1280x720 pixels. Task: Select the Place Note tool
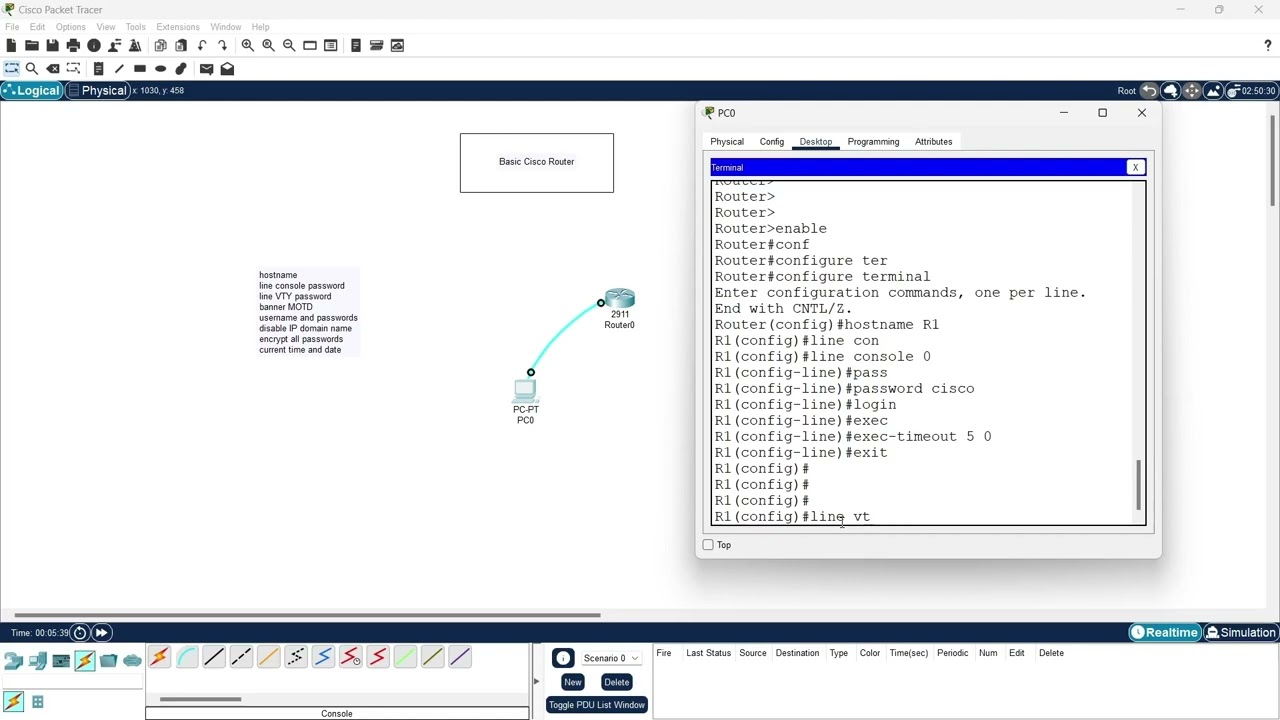98,69
